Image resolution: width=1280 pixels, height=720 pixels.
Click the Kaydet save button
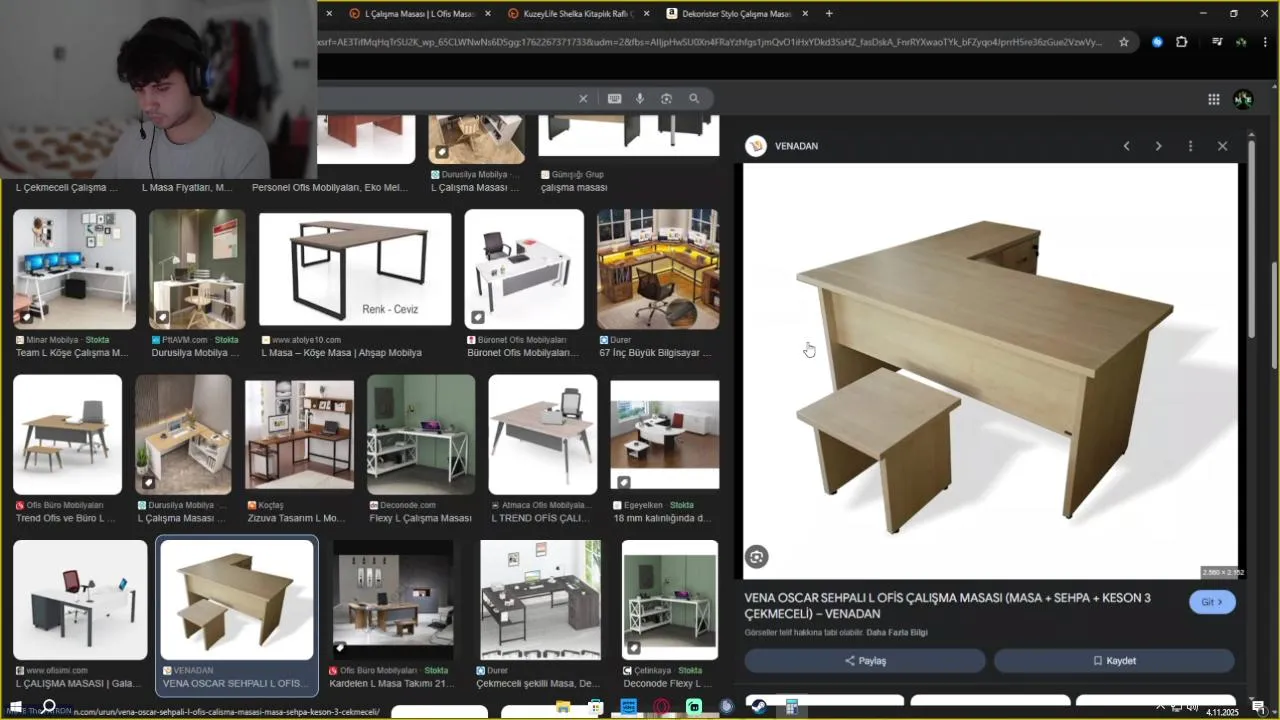tap(1114, 661)
